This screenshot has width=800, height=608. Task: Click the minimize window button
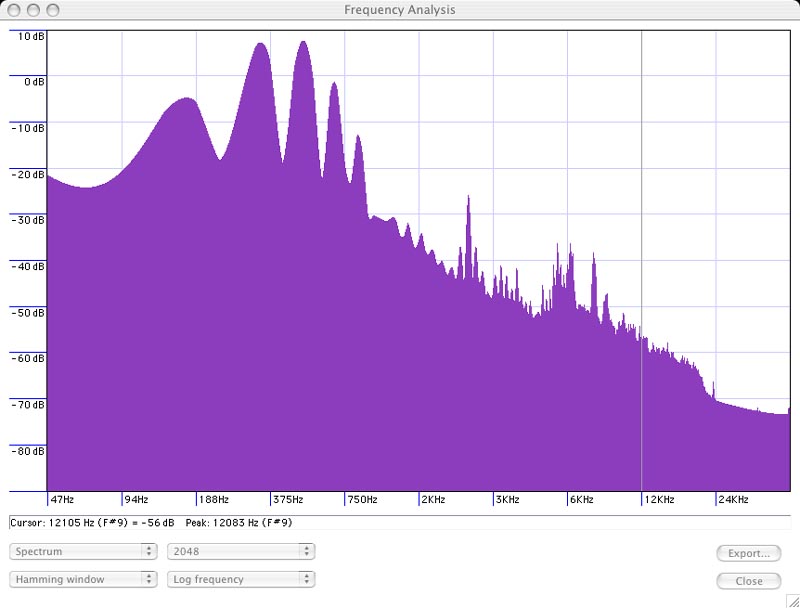(x=33, y=10)
